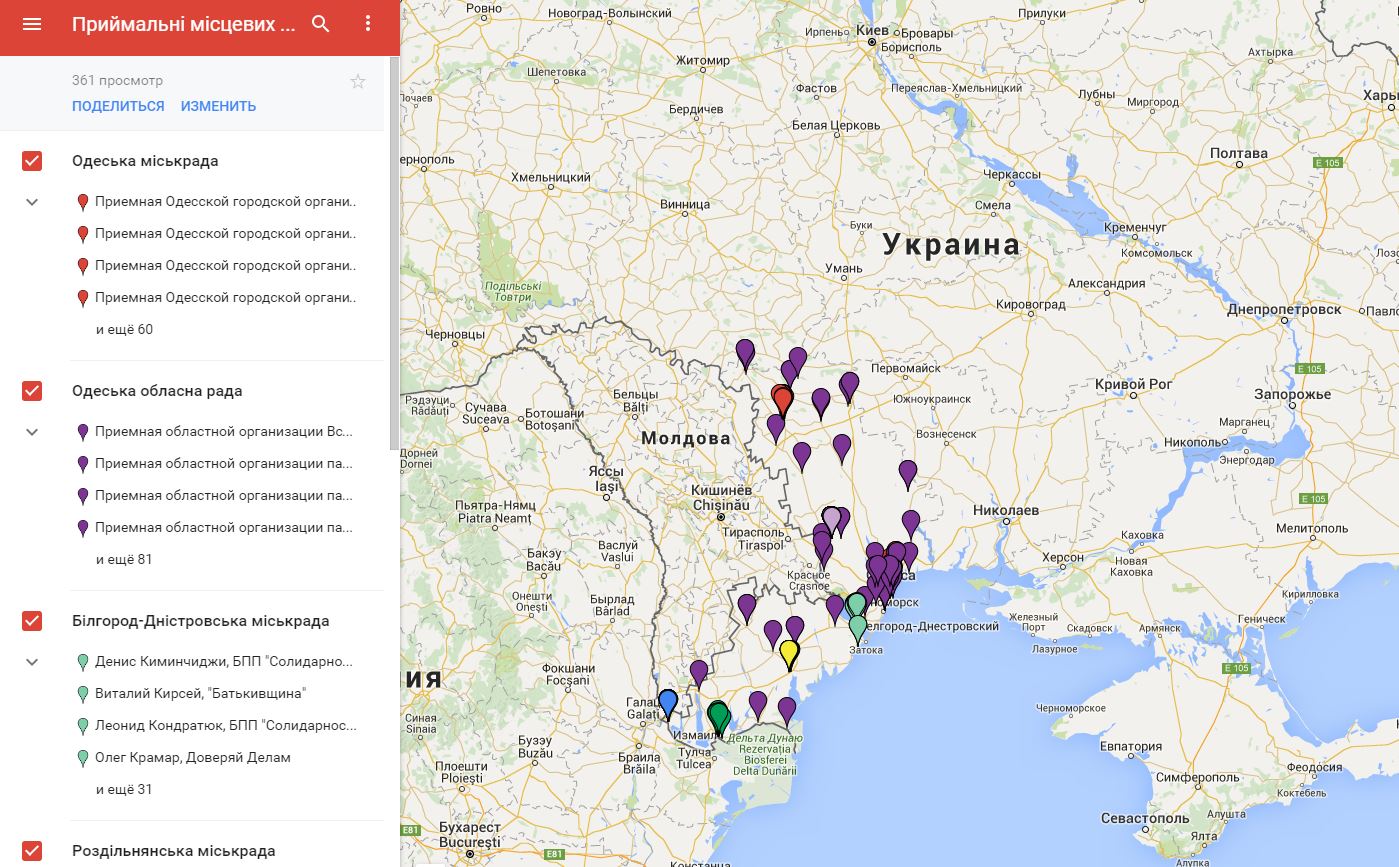Click the purple pin near Pervomaisk
This screenshot has width=1399, height=867.
point(849,387)
